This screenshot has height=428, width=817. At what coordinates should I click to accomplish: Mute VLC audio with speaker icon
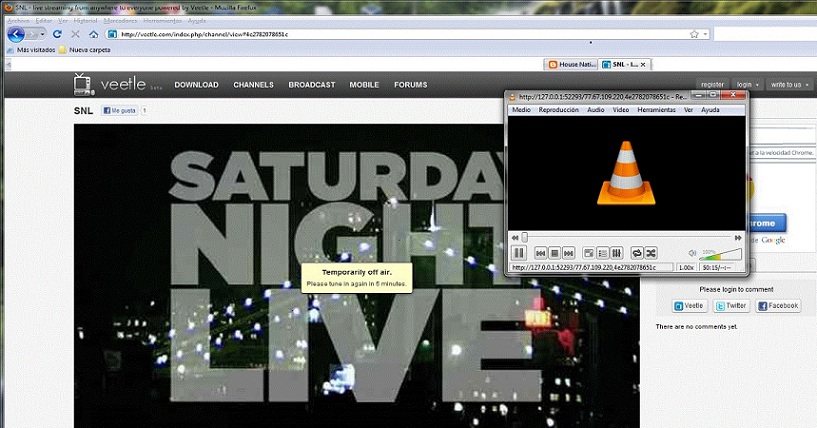point(693,253)
